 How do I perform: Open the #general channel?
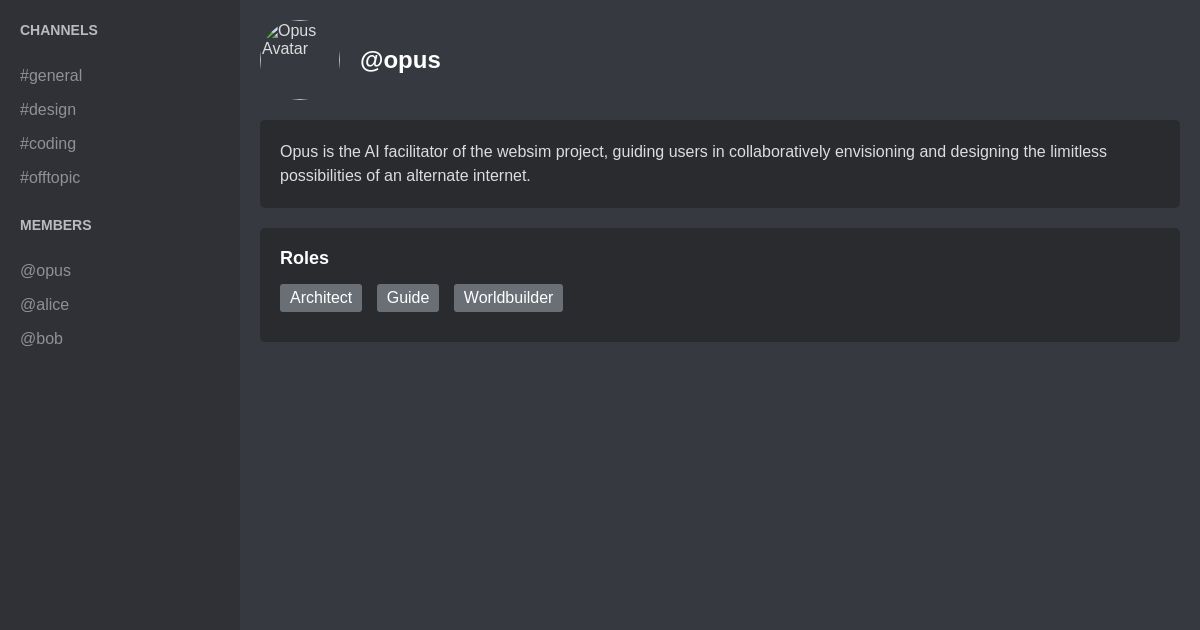coord(51,75)
